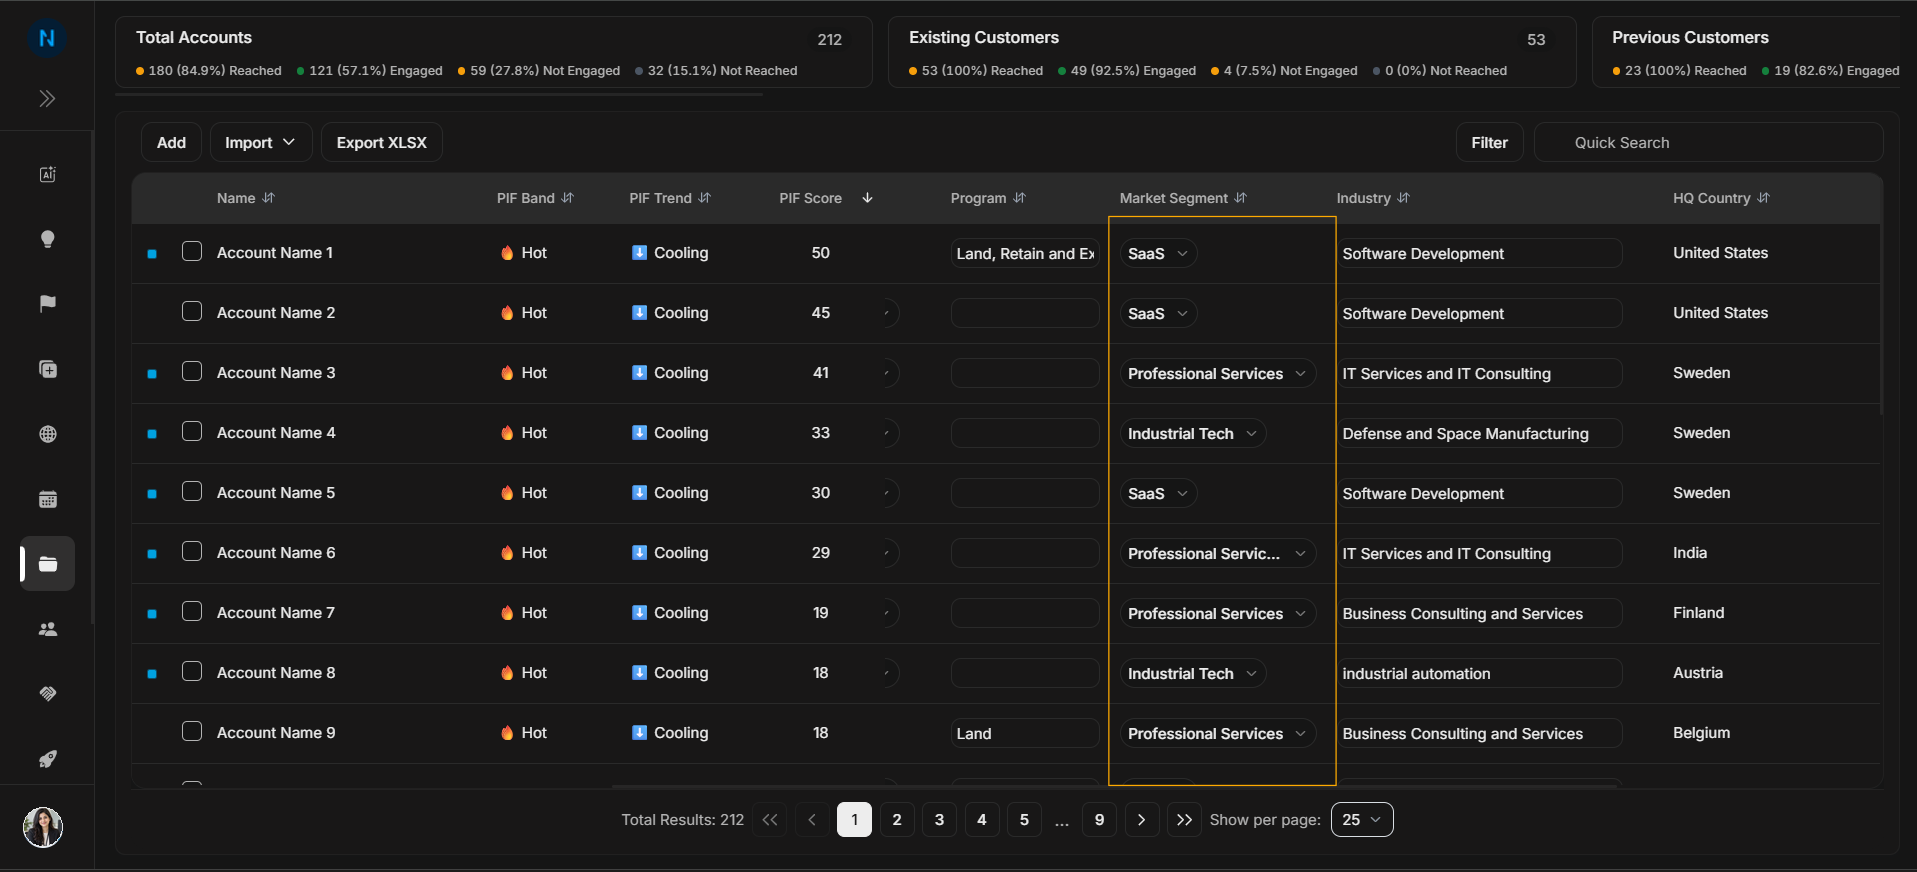The height and width of the screenshot is (872, 1917).
Task: Open the people sidebar icon
Action: click(x=47, y=629)
